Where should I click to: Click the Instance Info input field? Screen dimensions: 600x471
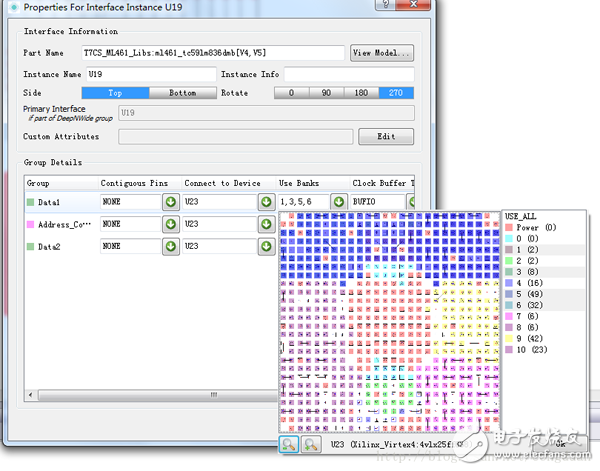[349, 74]
